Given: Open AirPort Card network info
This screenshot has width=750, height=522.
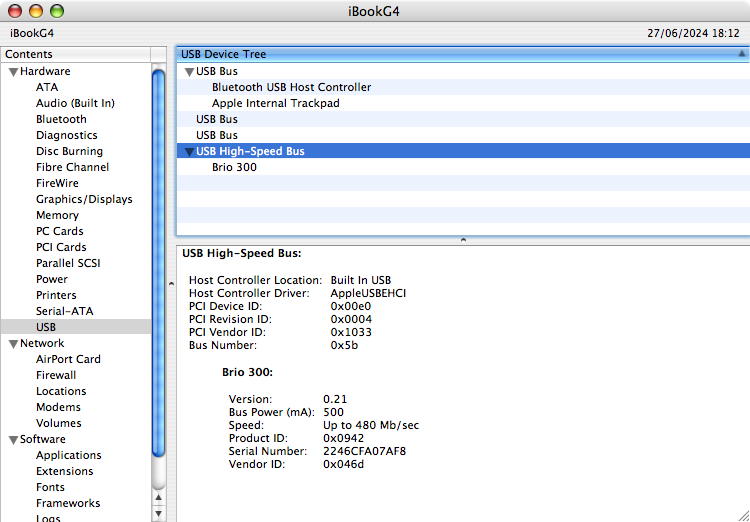Looking at the screenshot, I should tap(68, 359).
